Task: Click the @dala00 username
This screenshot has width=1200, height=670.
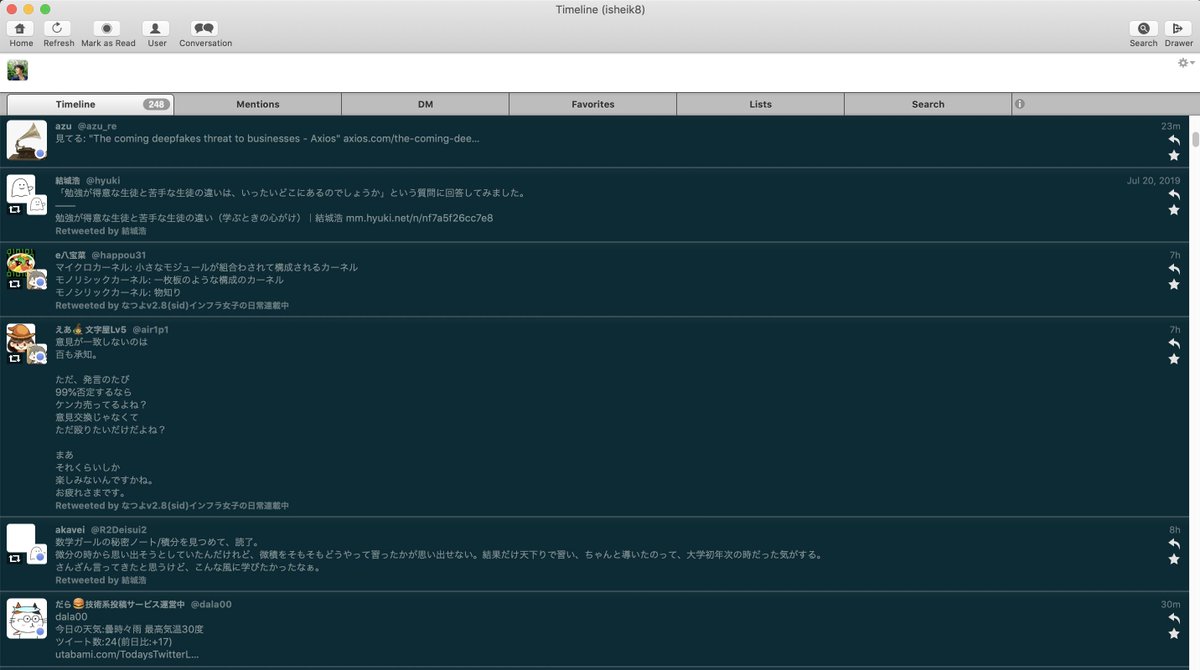Action: (211, 604)
